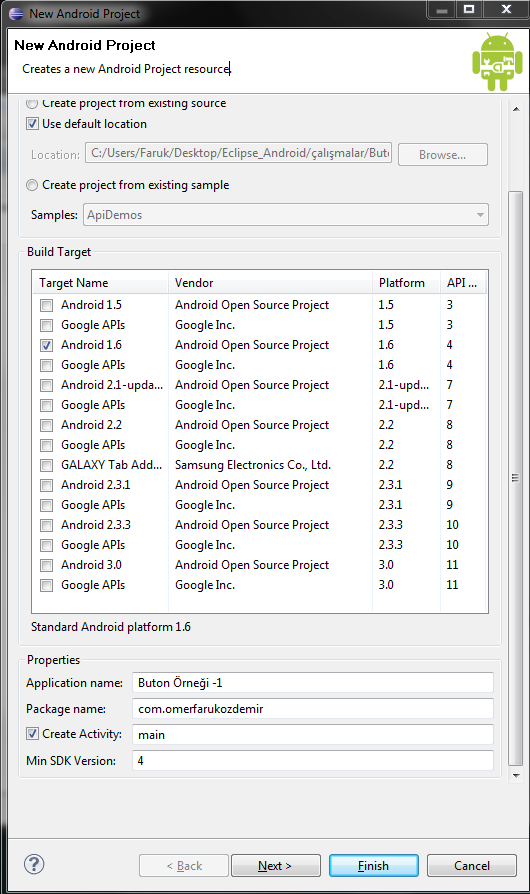This screenshot has height=894, width=530.
Task: Click the Help question mark icon
Action: click(34, 864)
